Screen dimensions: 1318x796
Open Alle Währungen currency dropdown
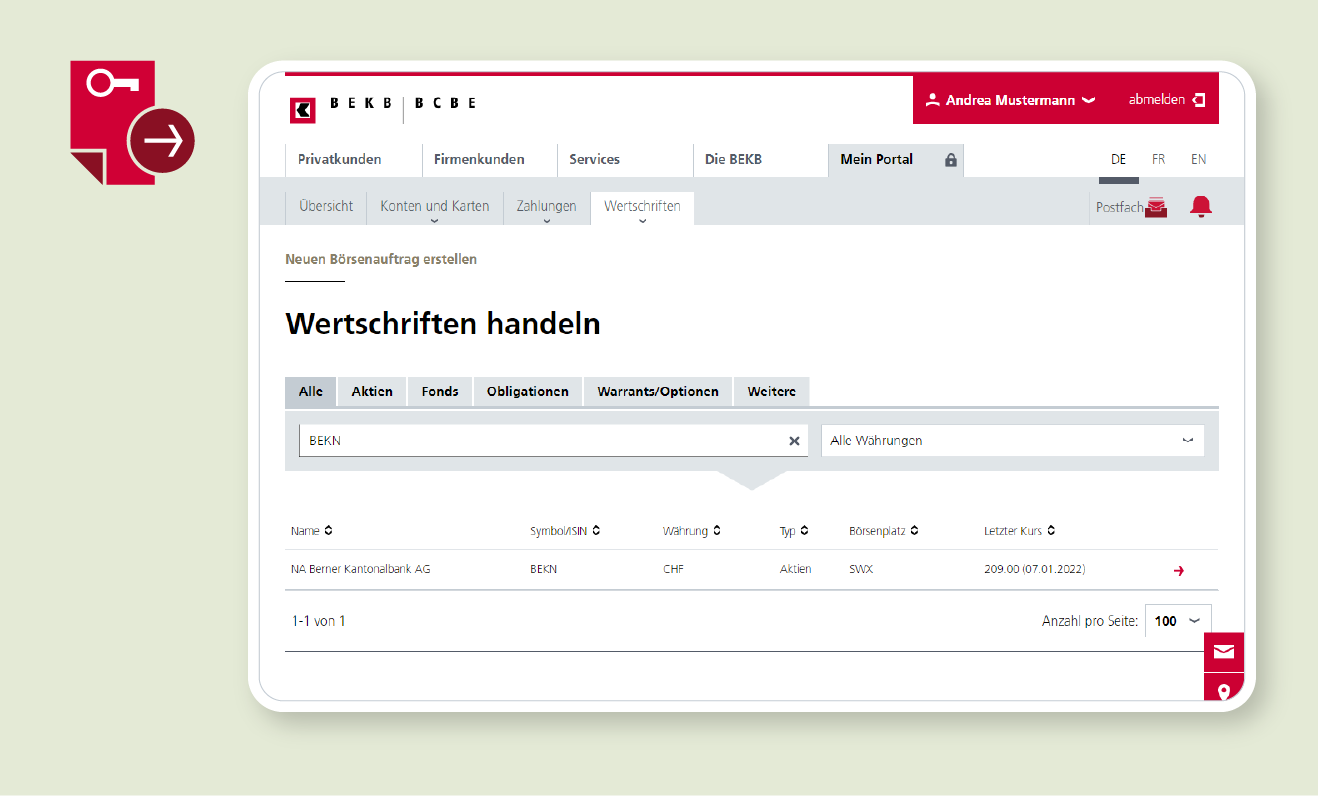pos(1012,441)
